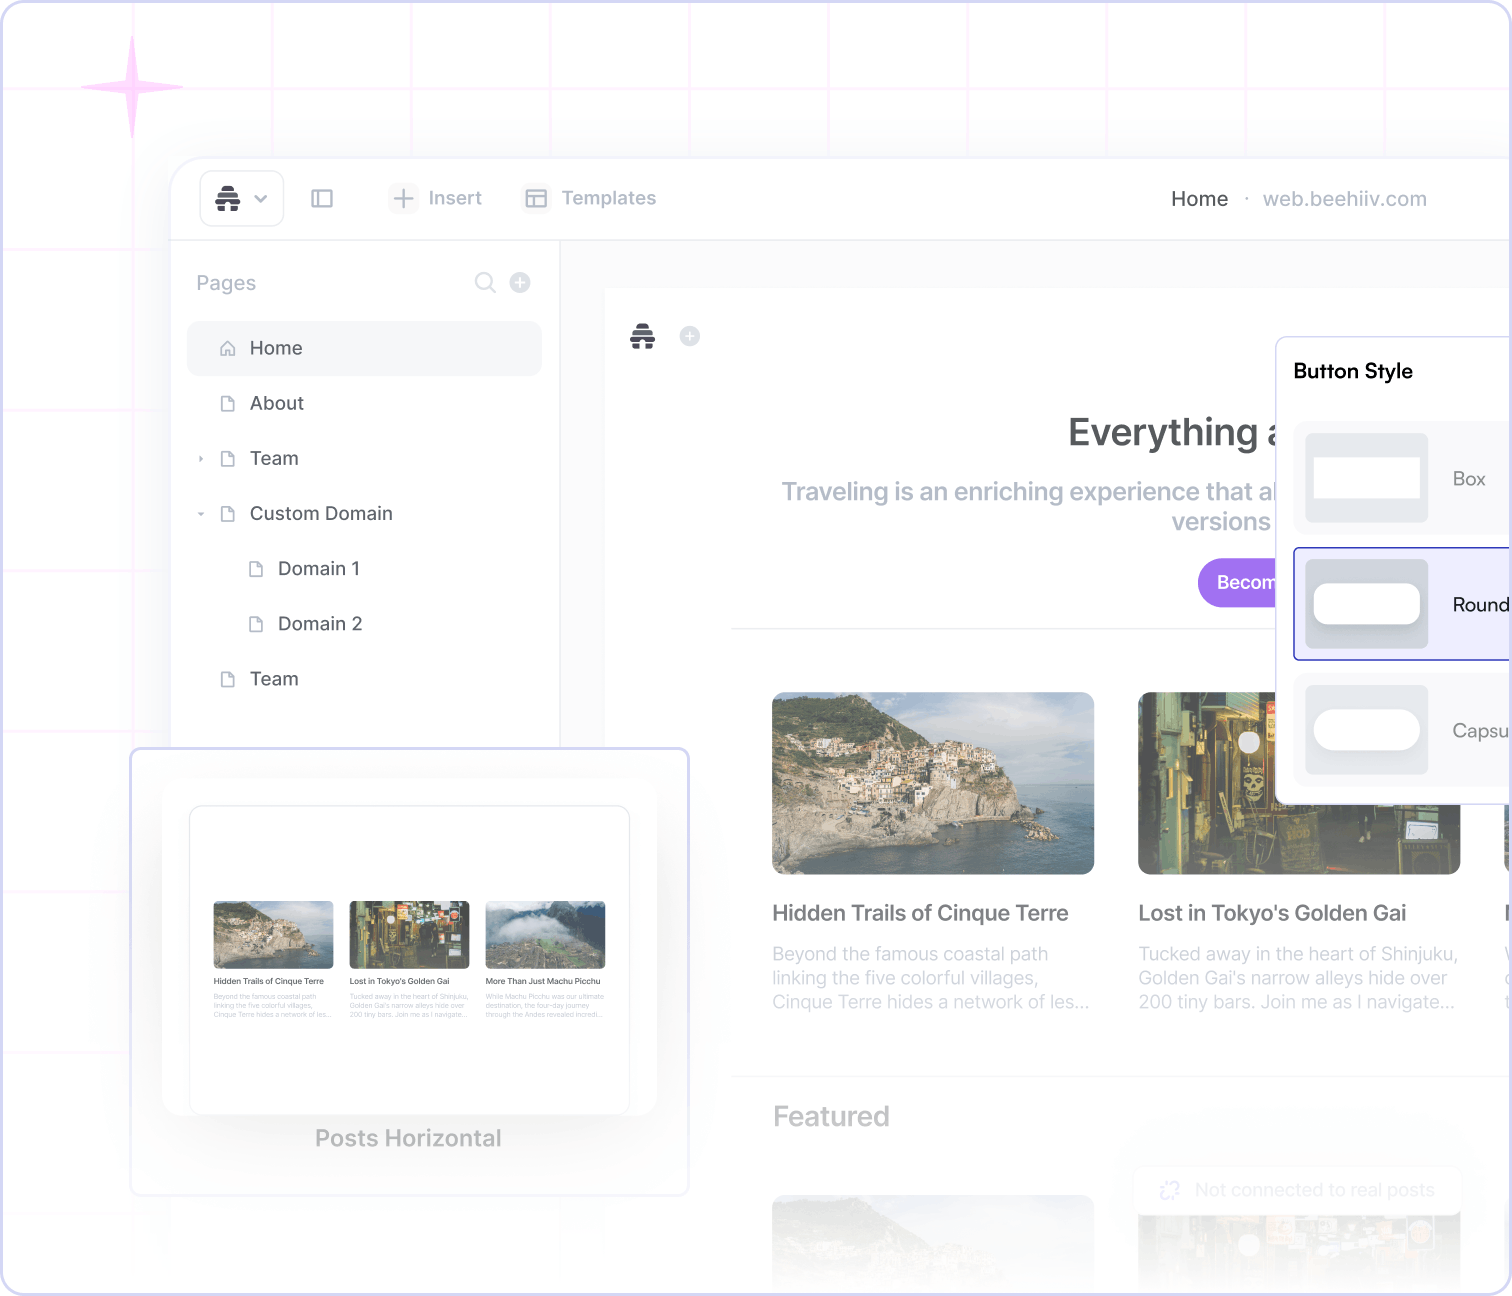Open the Cinque Terre post image

[933, 783]
